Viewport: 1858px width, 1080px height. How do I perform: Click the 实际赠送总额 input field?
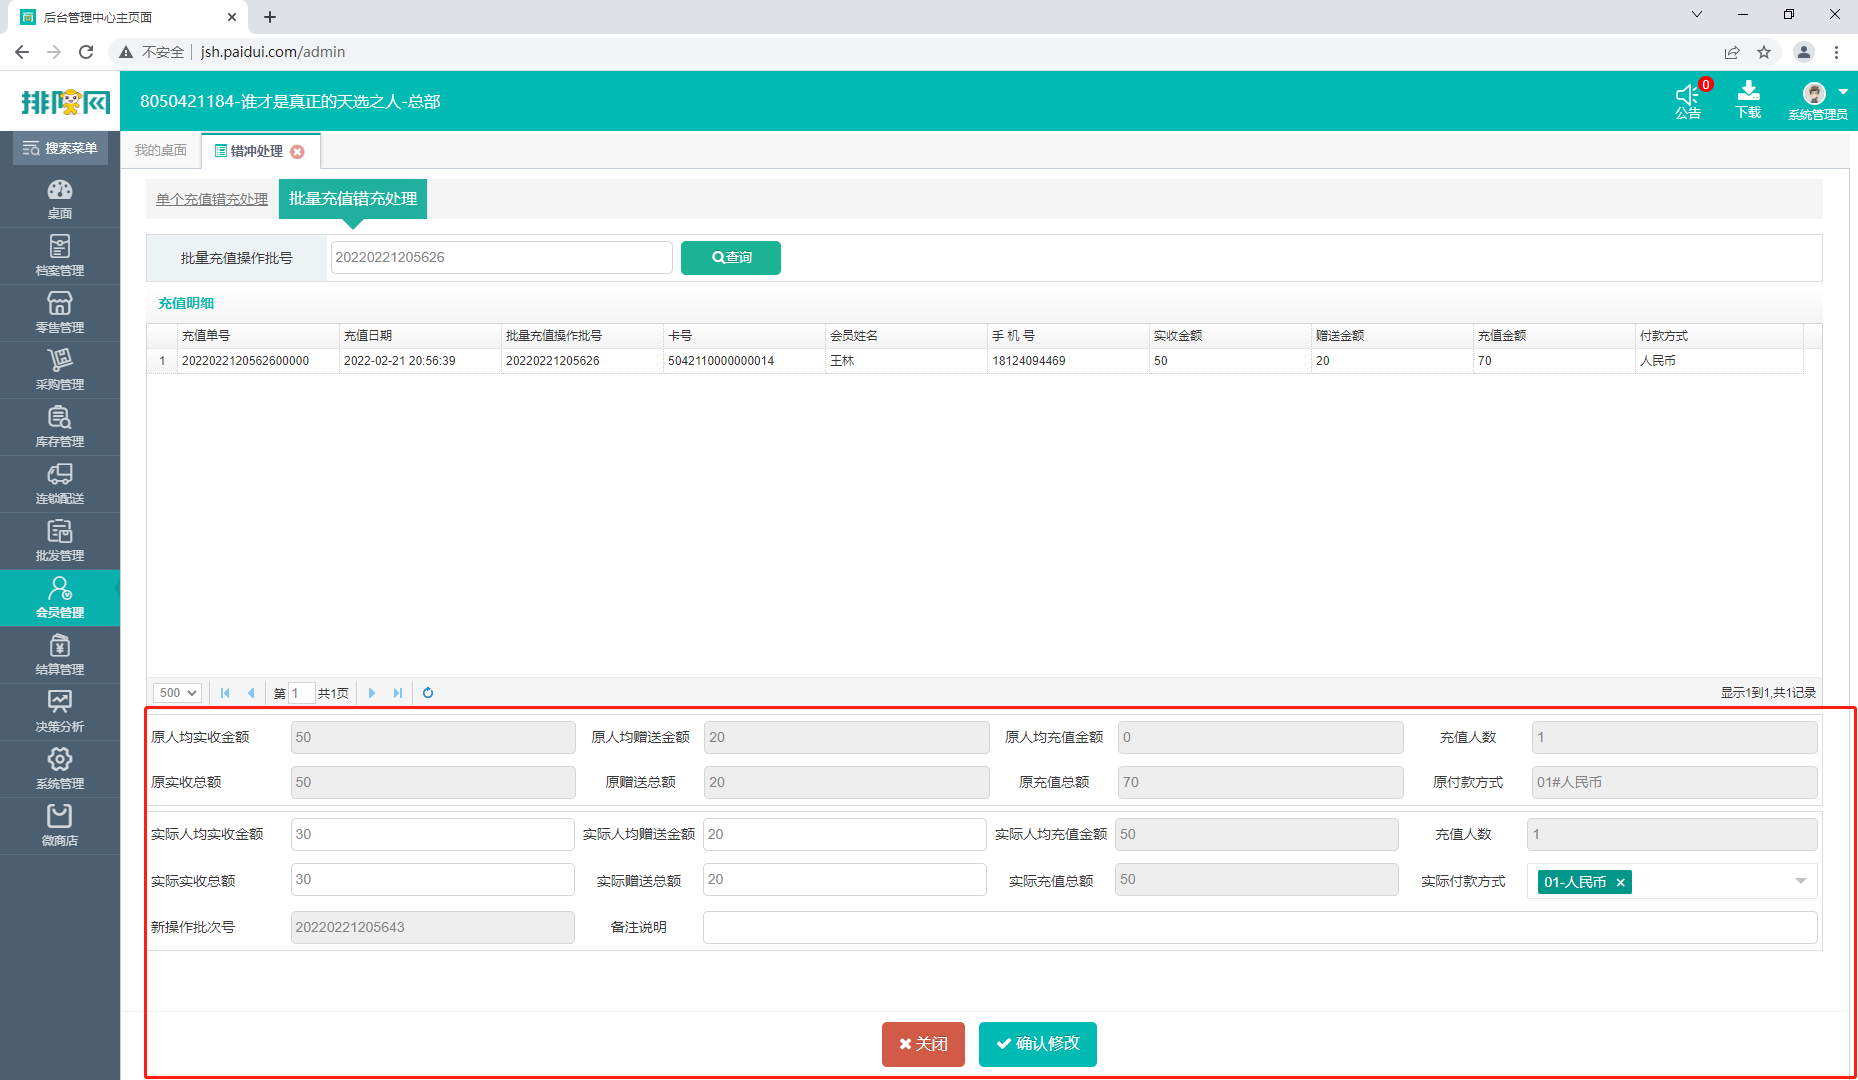pyautogui.click(x=845, y=879)
